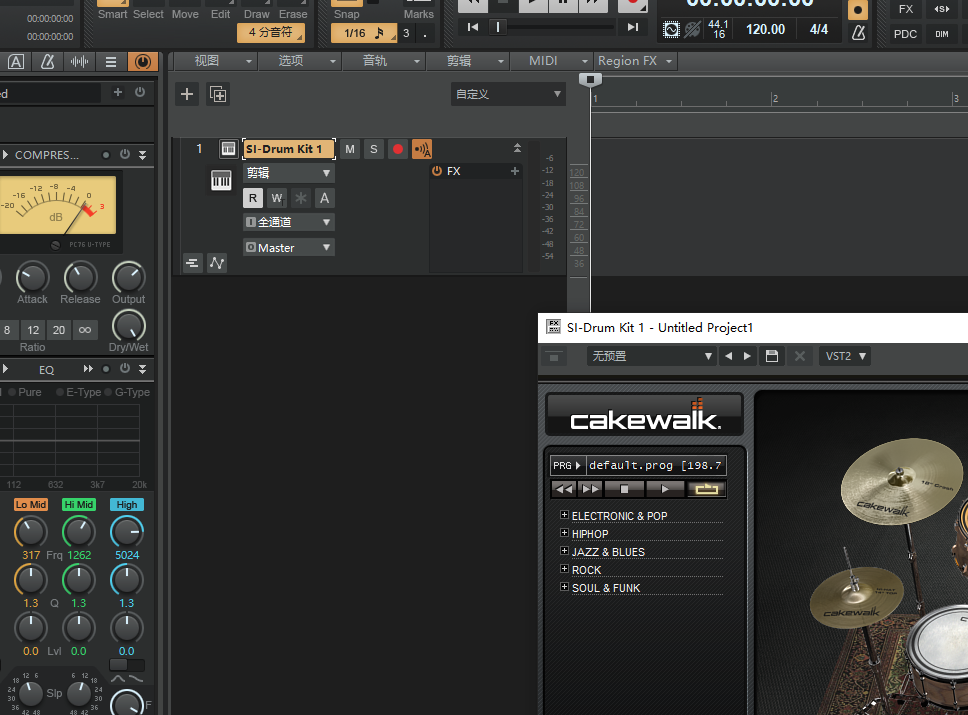Click the archive A button on track
968x715 pixels.
(x=324, y=198)
